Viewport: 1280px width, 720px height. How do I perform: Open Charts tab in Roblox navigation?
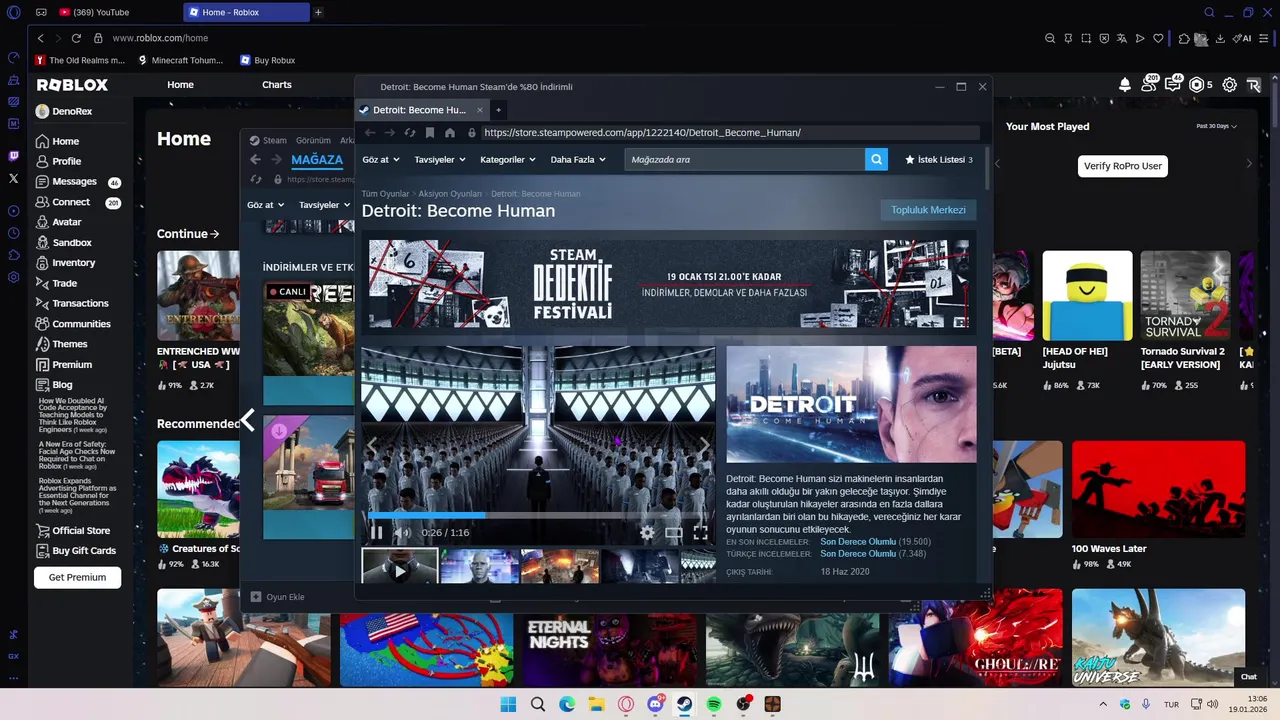pos(277,85)
